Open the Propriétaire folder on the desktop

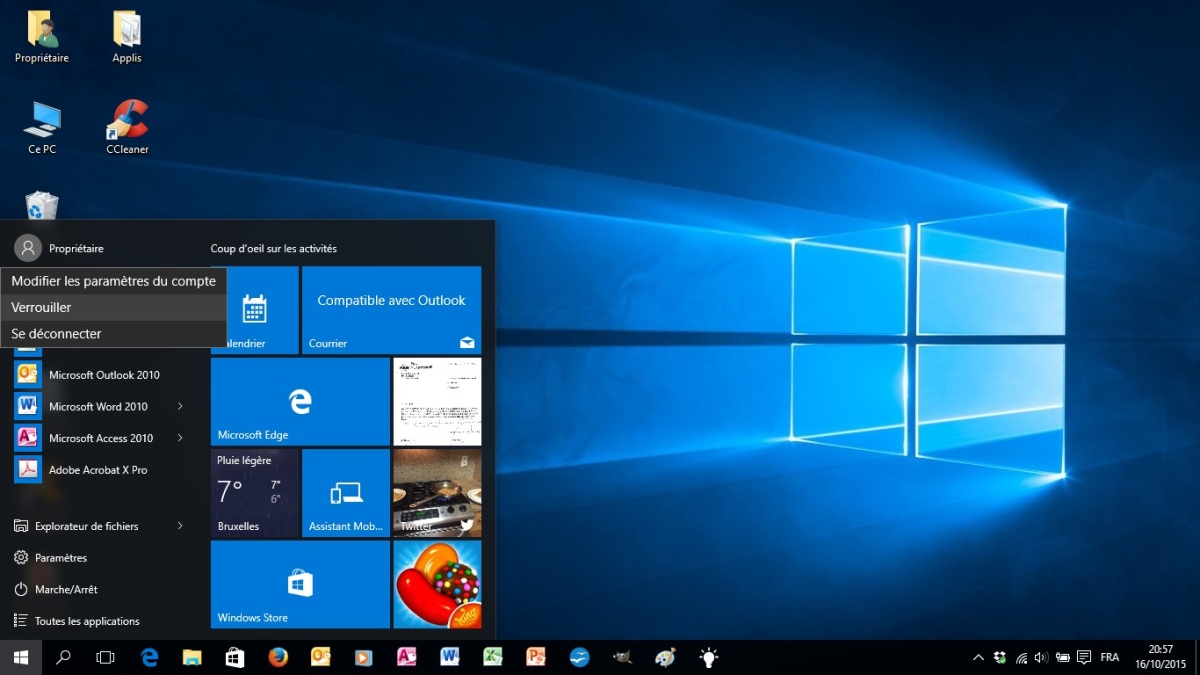coord(42,37)
